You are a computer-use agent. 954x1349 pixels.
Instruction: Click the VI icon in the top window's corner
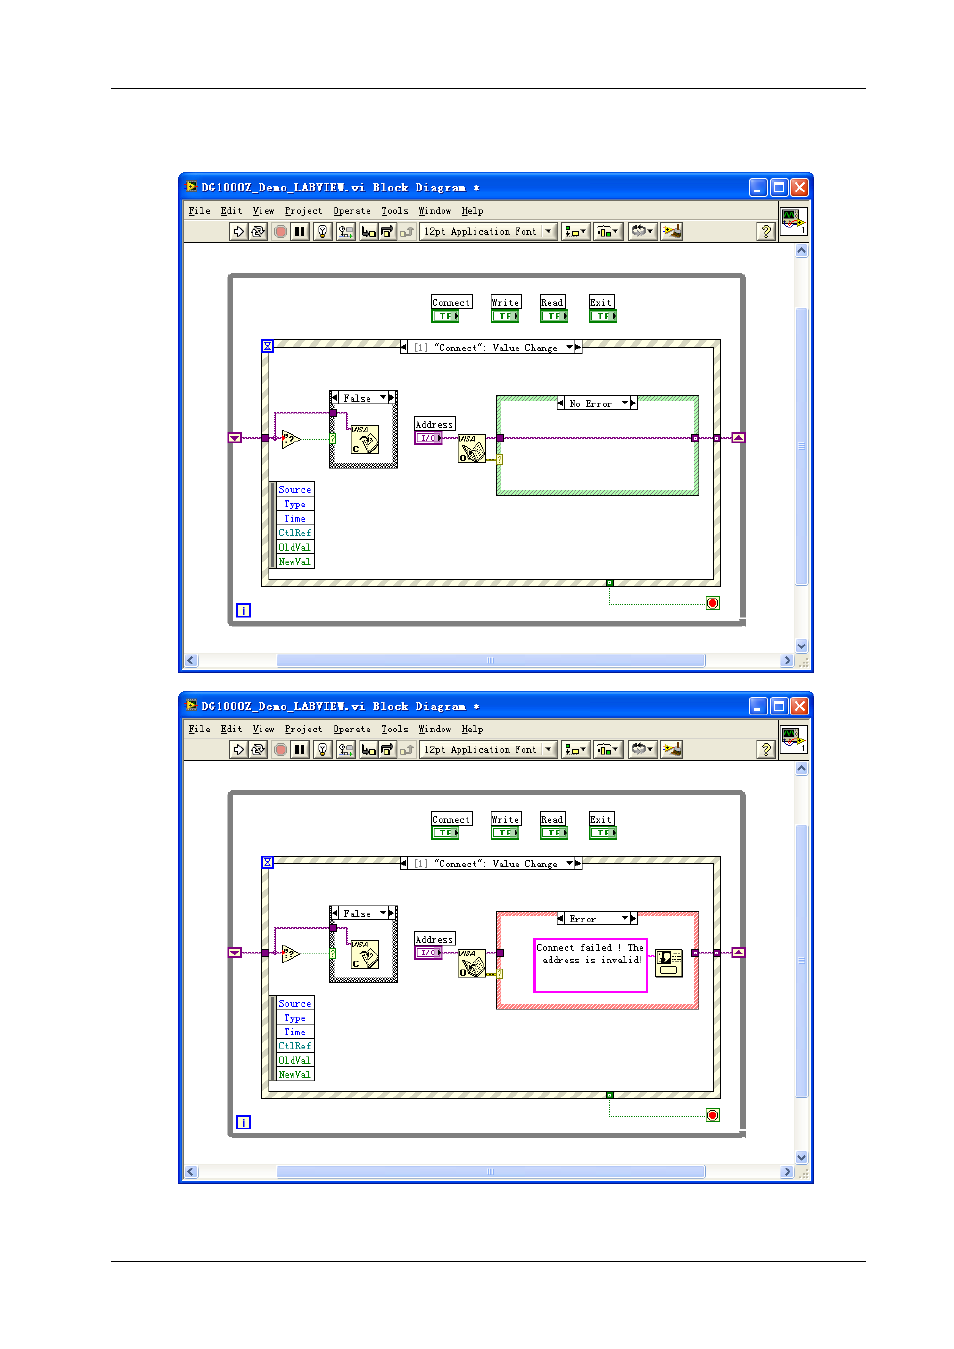pos(794,222)
